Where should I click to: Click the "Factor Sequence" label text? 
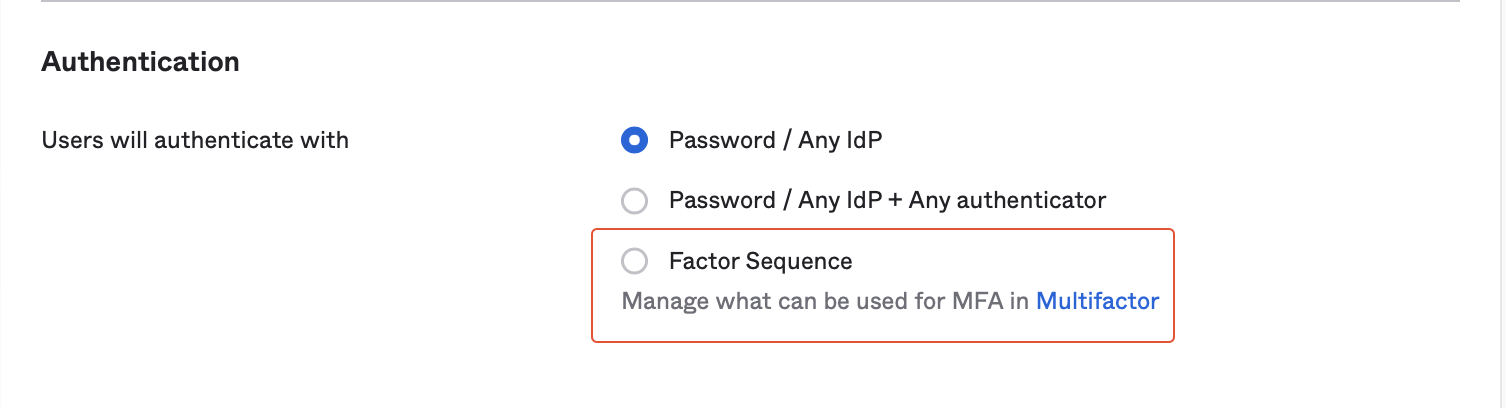coord(760,262)
